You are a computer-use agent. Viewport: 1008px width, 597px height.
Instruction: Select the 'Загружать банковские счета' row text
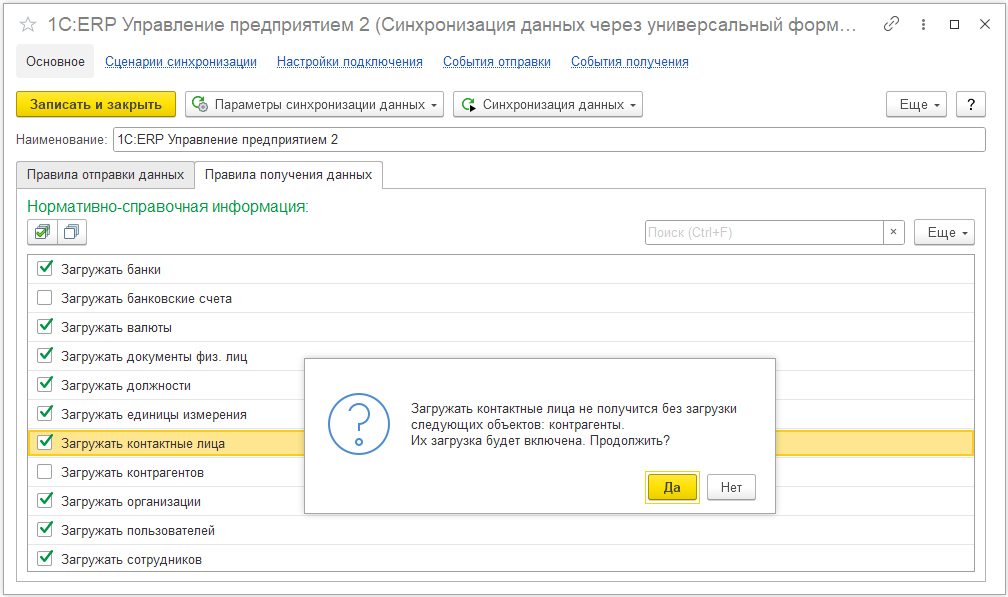pyautogui.click(x=146, y=299)
